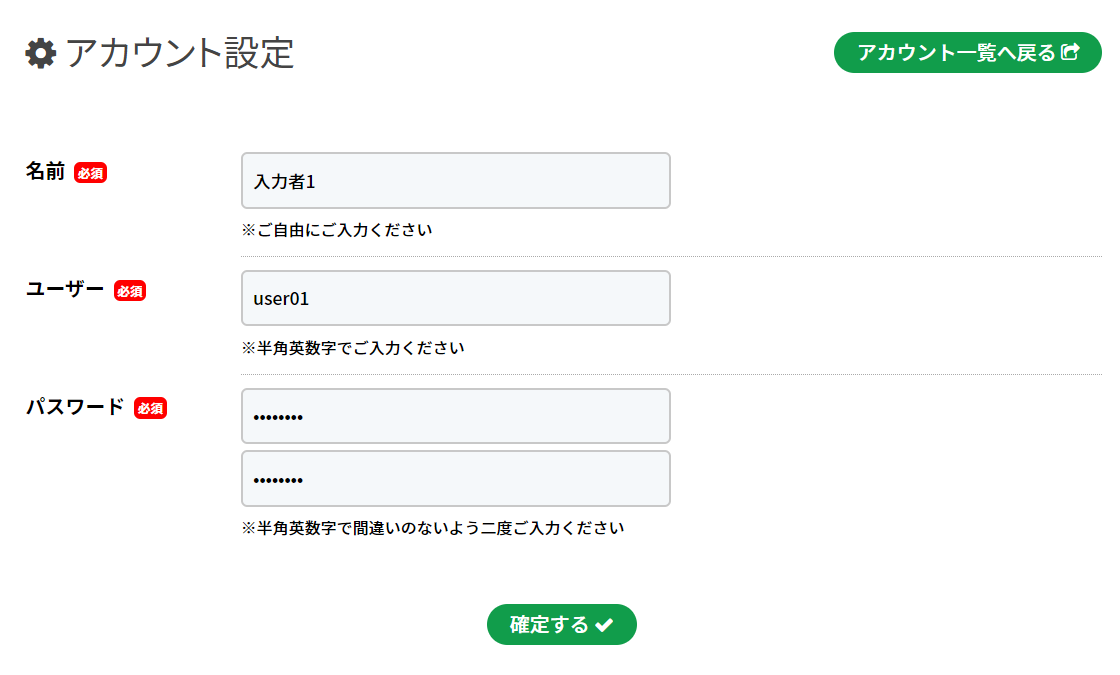This screenshot has height=675, width=1120.
Task: Click the dotted divider below the 名前 section
Action: pyautogui.click(x=670, y=256)
